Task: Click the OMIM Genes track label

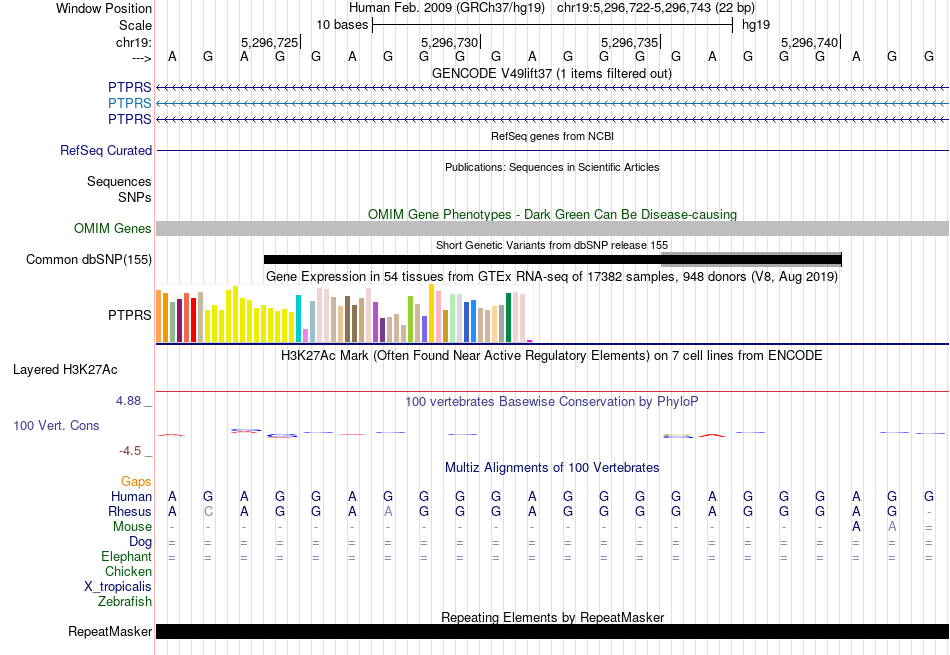Action: 113,229
